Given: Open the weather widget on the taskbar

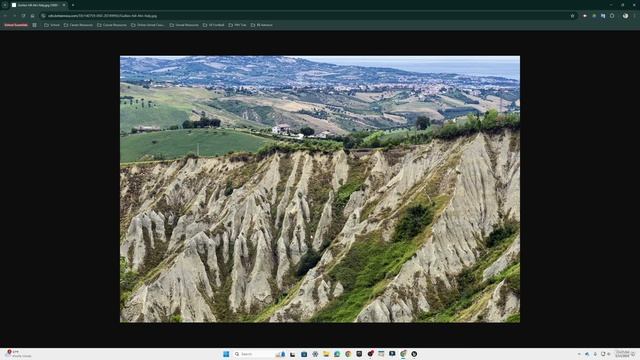Looking at the screenshot, I should [18, 354].
